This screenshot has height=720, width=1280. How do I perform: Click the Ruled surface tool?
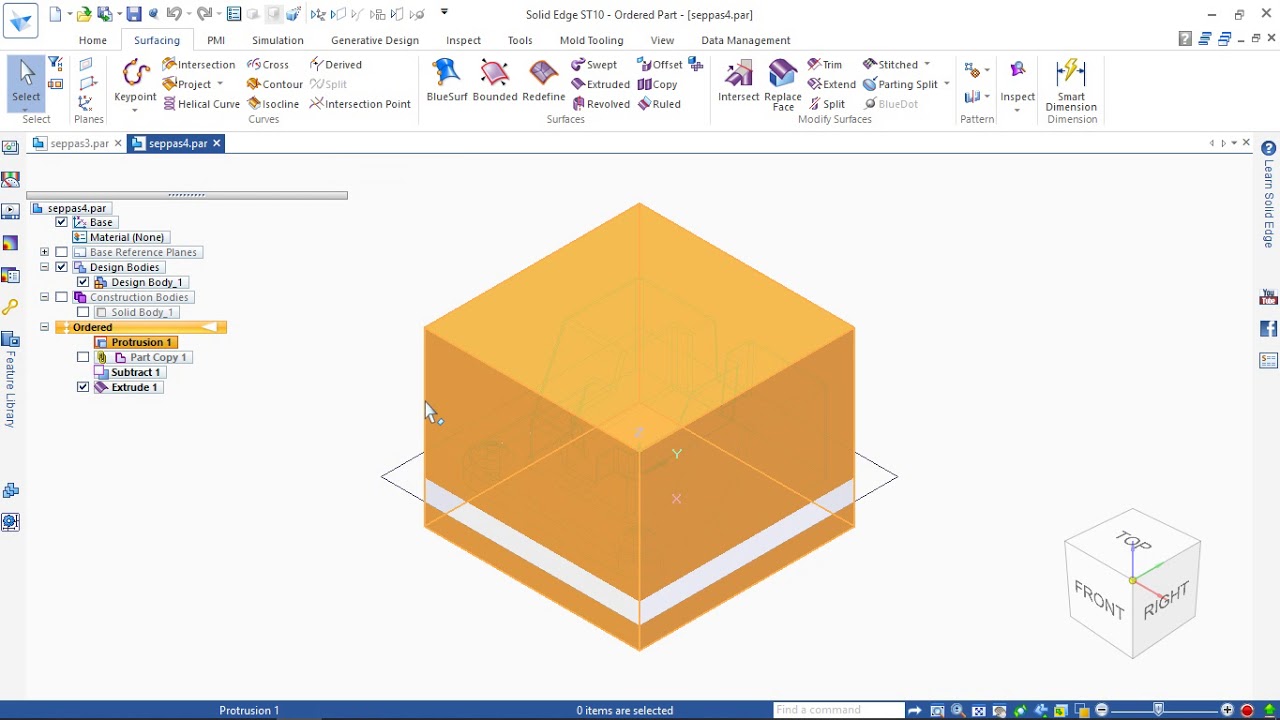point(659,104)
